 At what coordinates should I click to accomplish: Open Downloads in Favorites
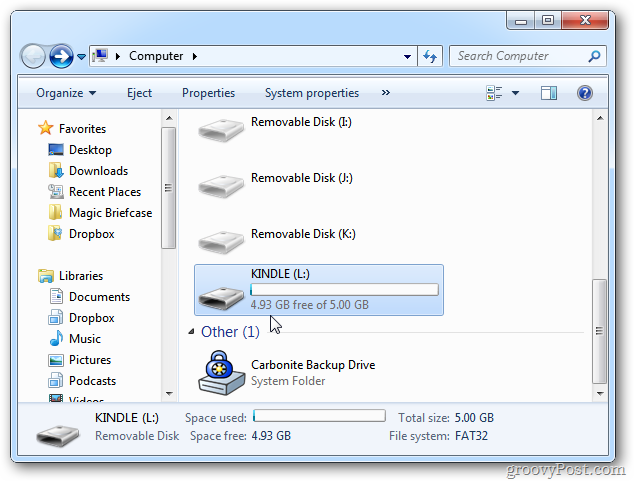tap(98, 171)
